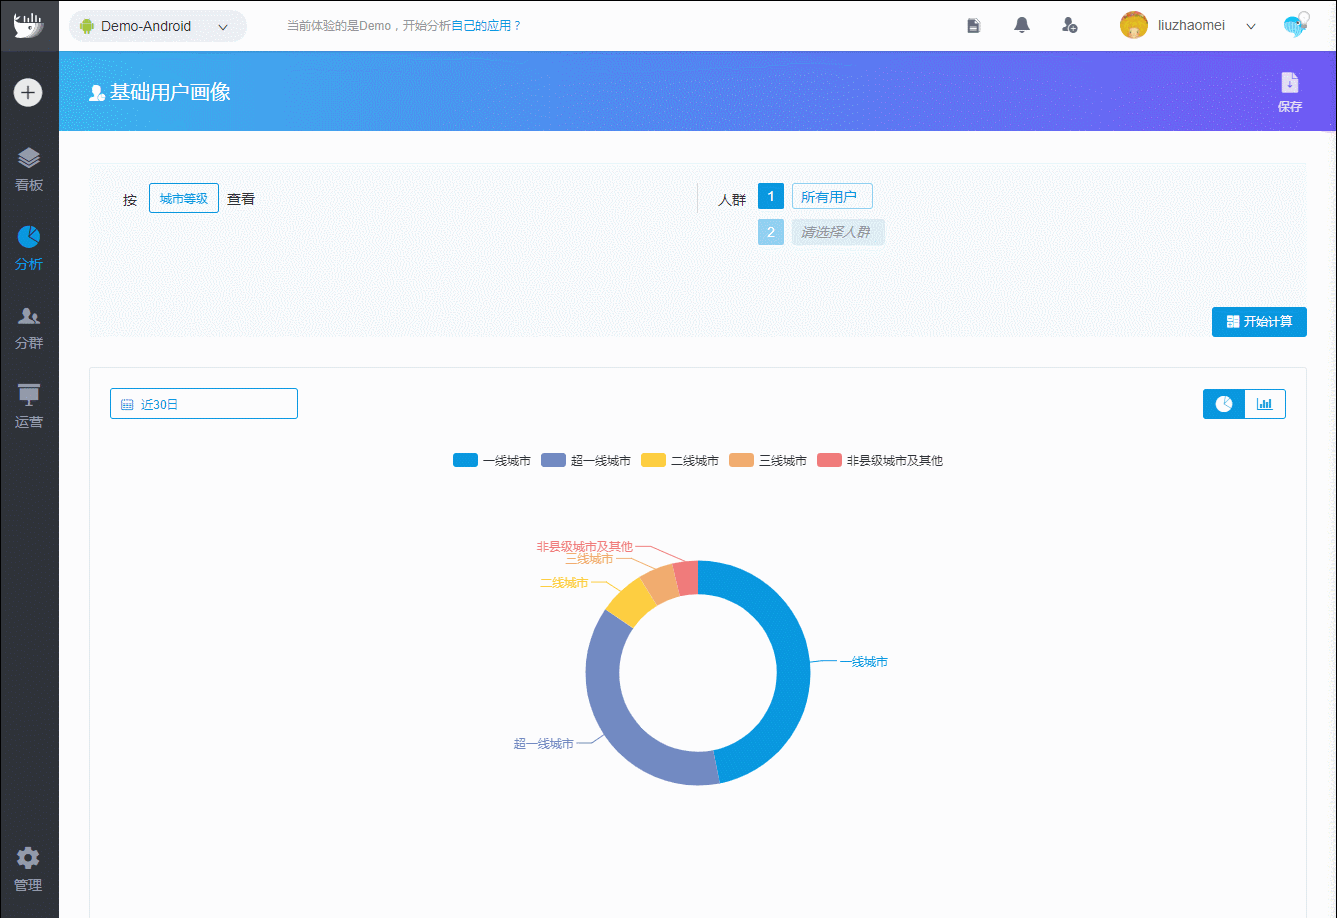Switch to bar chart view
The height and width of the screenshot is (918, 1337).
(1265, 404)
